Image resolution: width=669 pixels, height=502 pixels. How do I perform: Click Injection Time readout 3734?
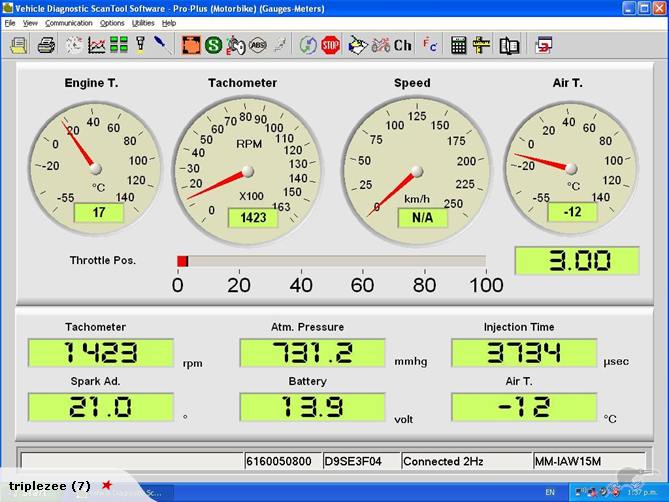[x=524, y=353]
